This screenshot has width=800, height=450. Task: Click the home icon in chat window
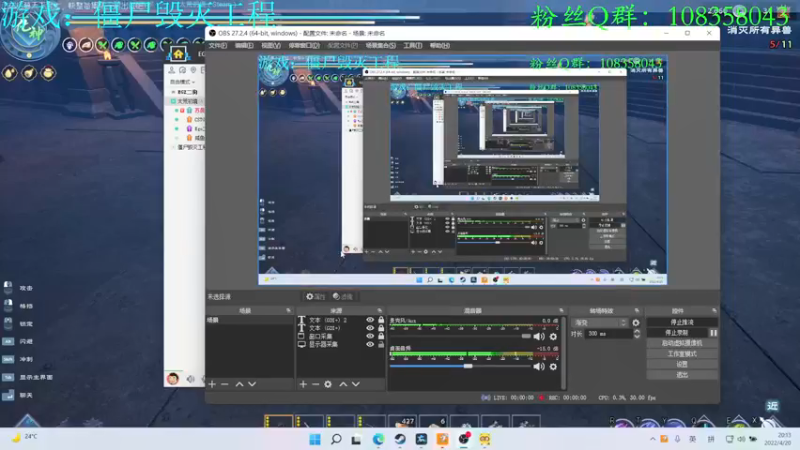tap(178, 54)
